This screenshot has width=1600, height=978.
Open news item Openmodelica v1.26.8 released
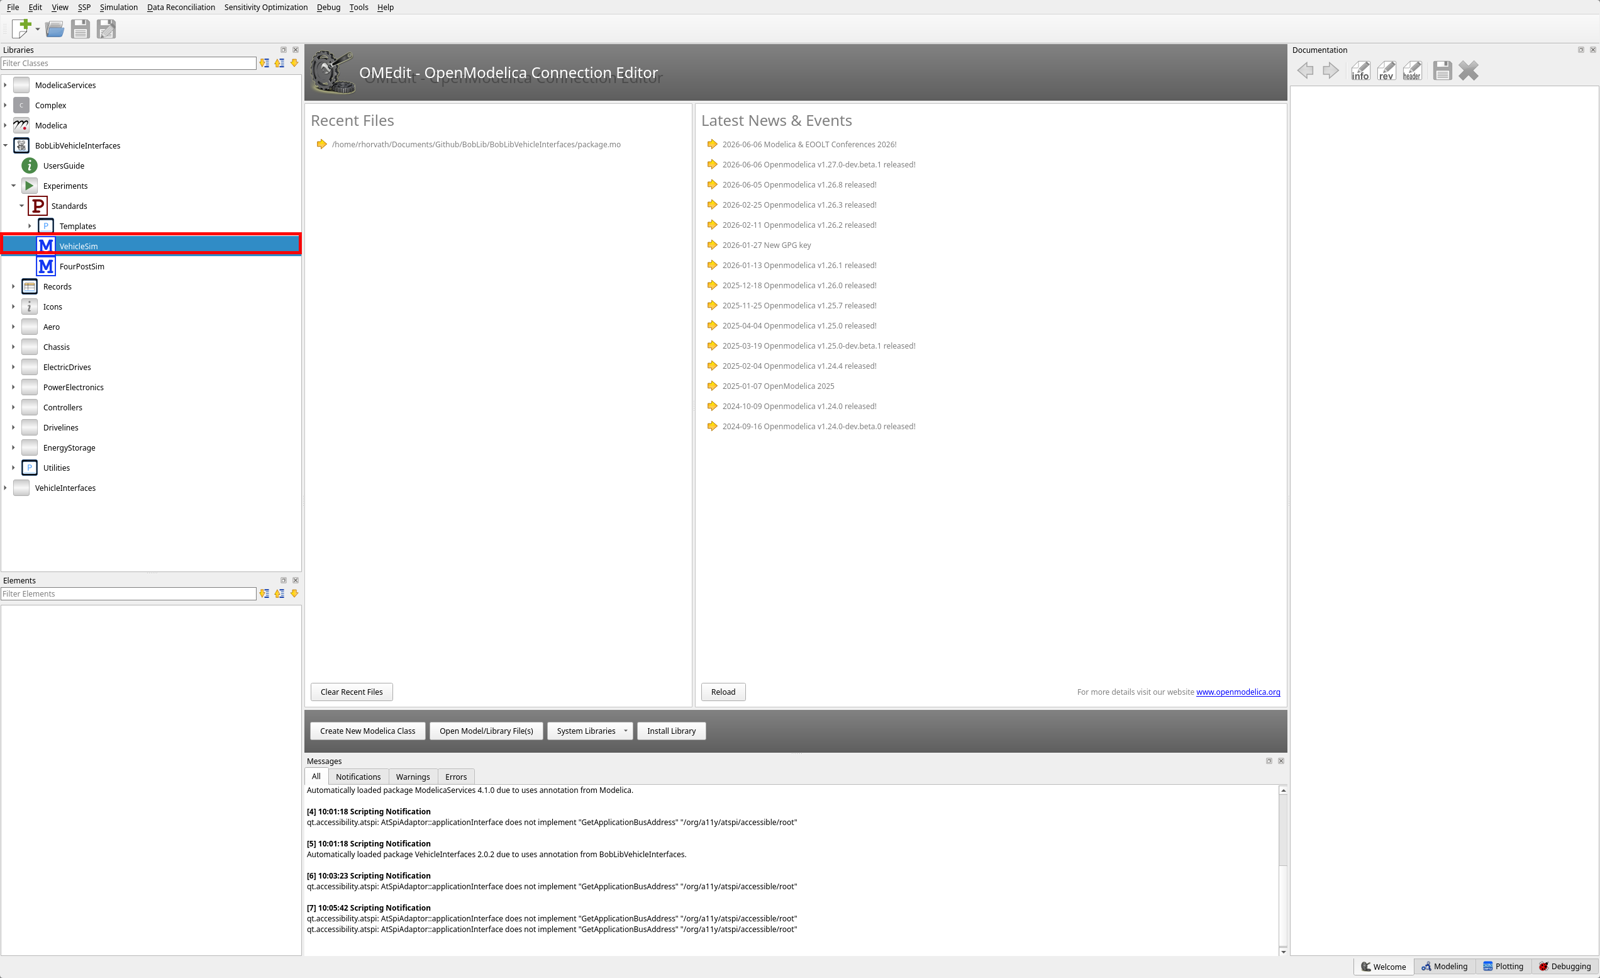coord(799,185)
